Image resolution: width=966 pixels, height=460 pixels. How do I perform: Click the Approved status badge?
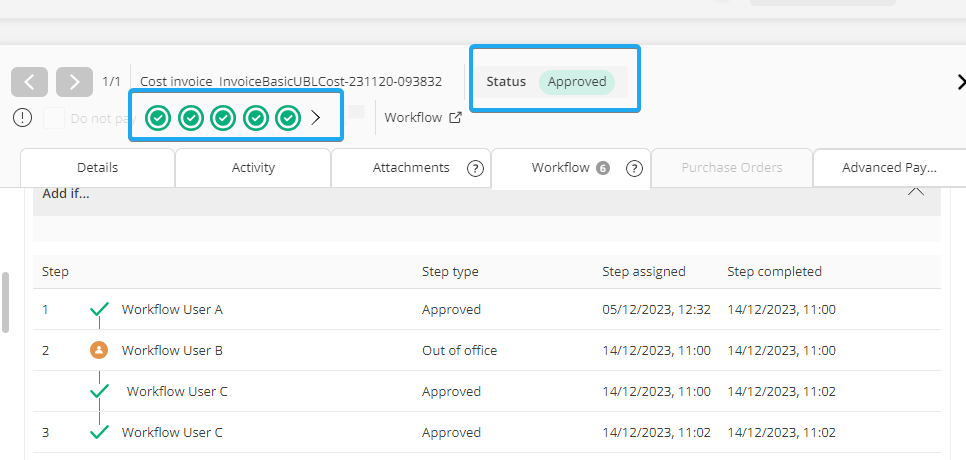pyautogui.click(x=577, y=82)
